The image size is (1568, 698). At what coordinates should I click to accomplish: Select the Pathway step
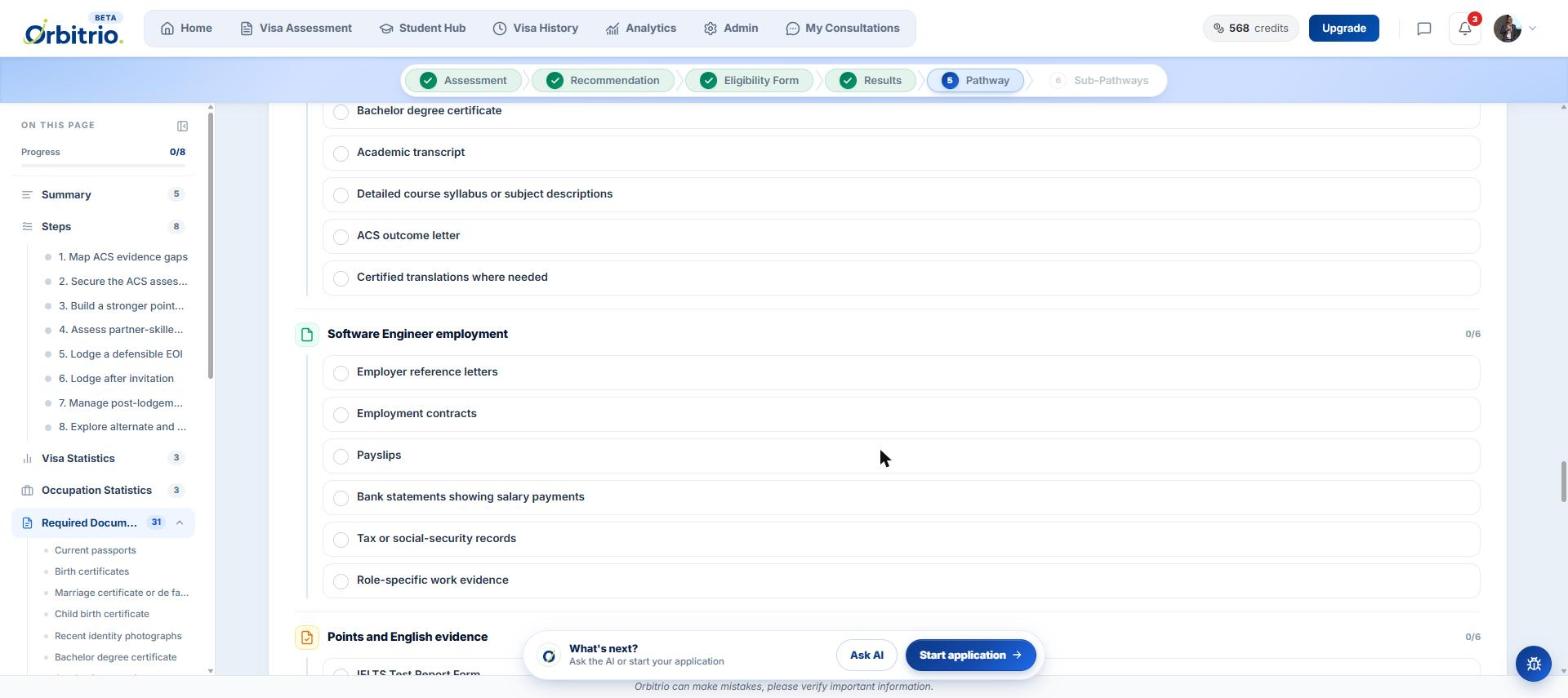(x=976, y=81)
